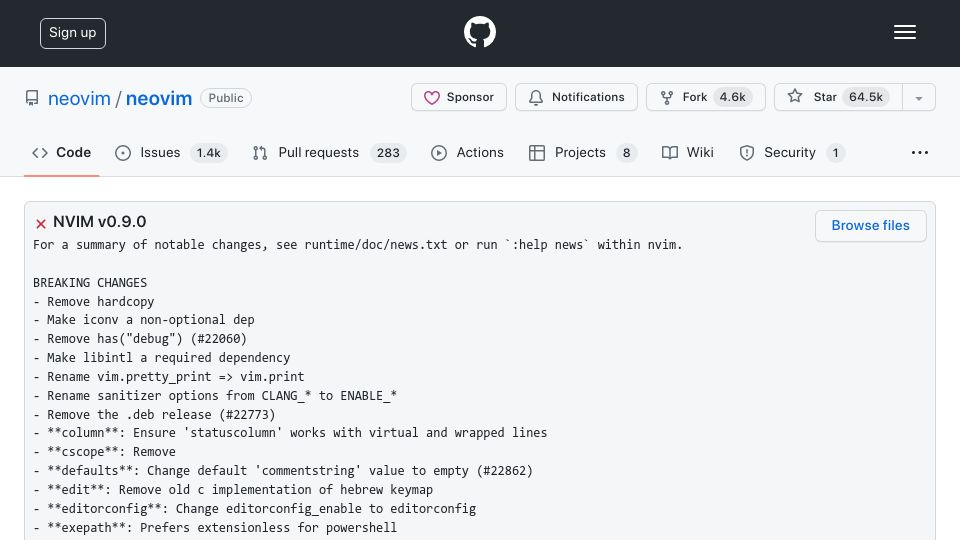The width and height of the screenshot is (960, 540).
Task: Click the Browse files button
Action: pos(870,225)
